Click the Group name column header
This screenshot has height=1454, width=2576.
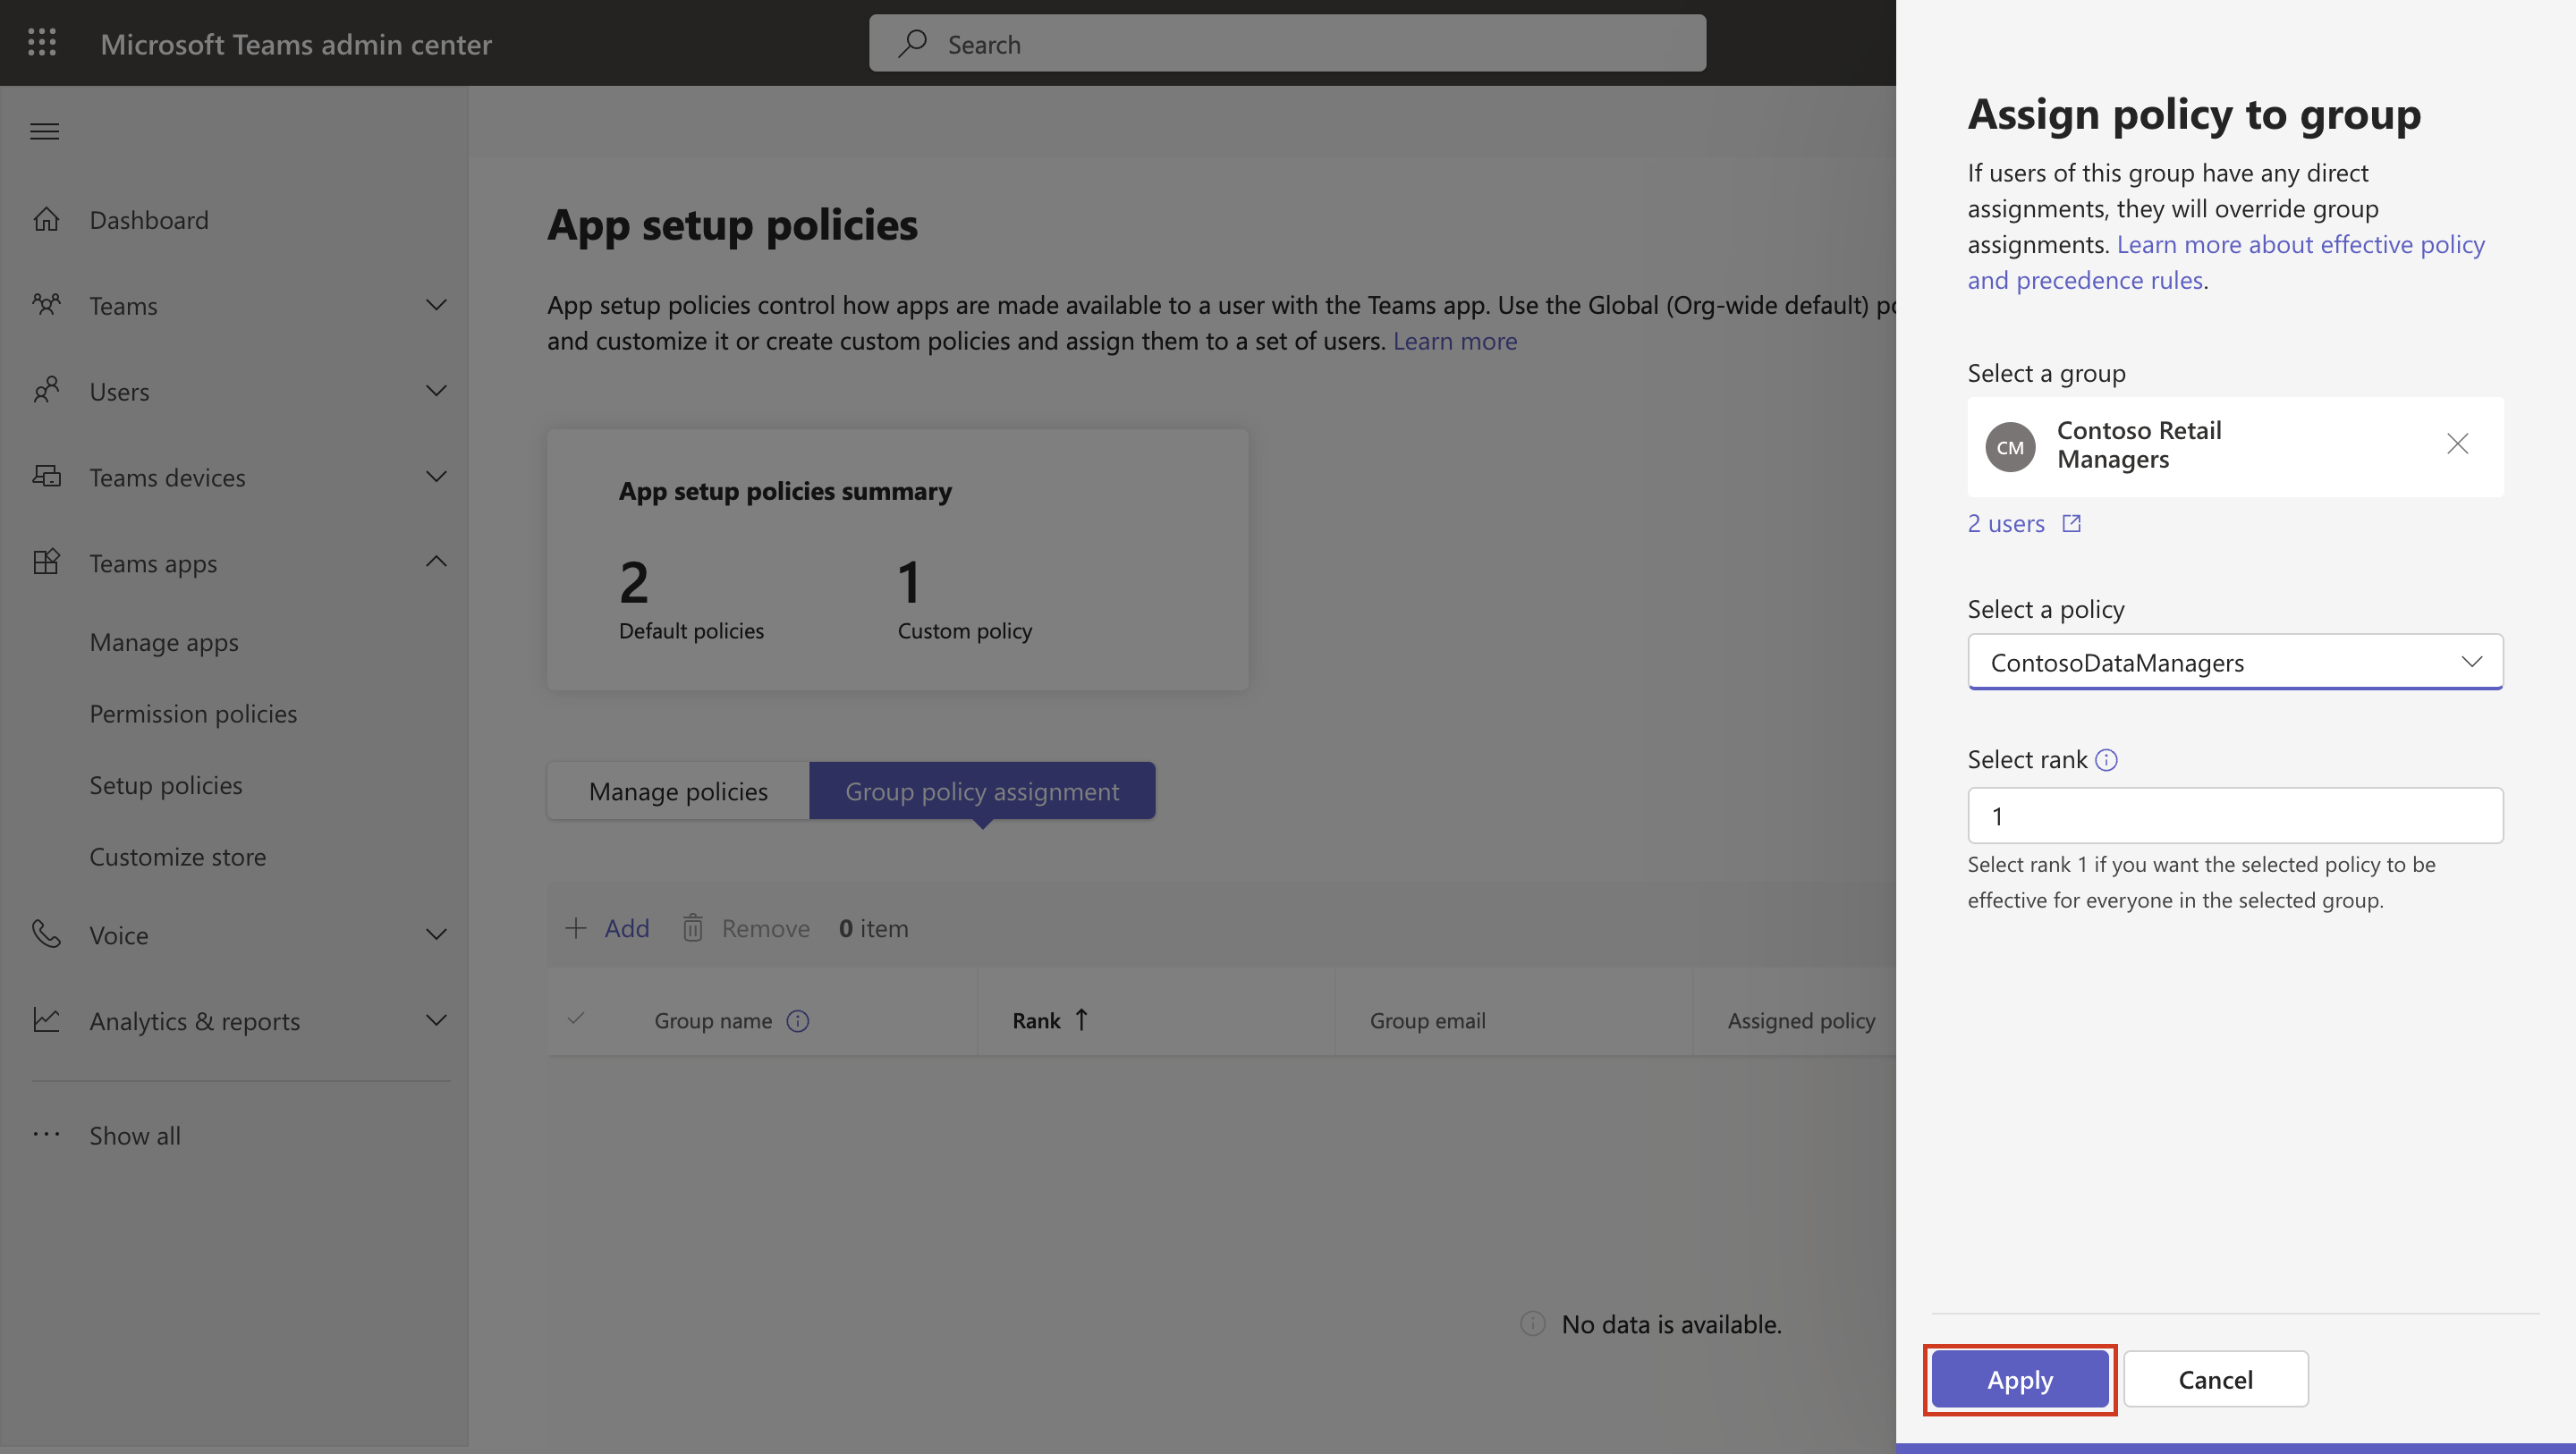coord(713,1020)
